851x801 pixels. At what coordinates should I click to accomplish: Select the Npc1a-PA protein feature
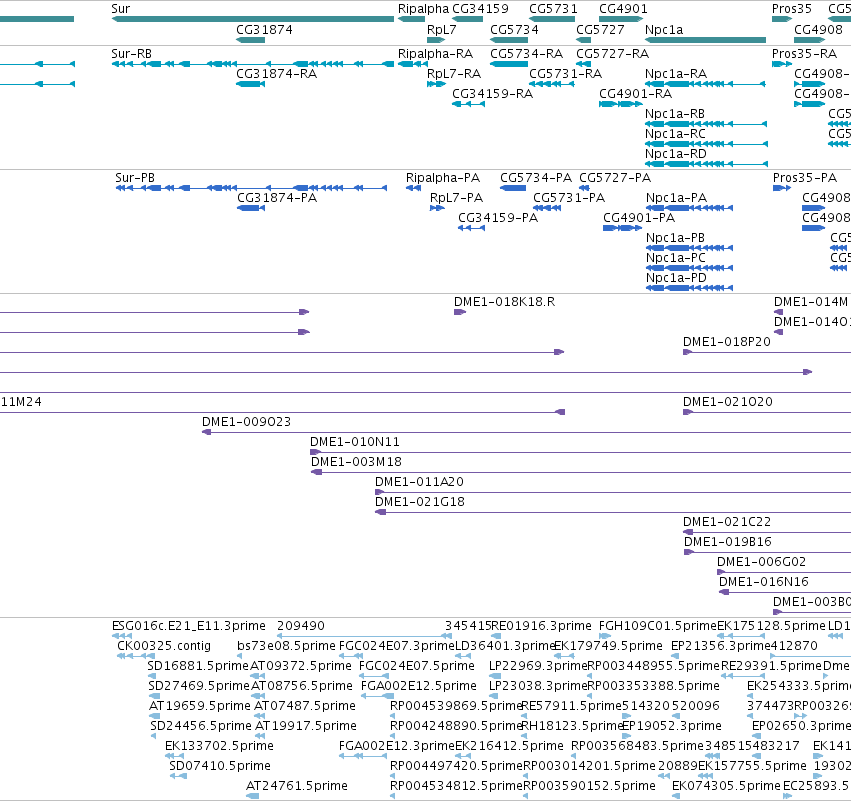(689, 208)
